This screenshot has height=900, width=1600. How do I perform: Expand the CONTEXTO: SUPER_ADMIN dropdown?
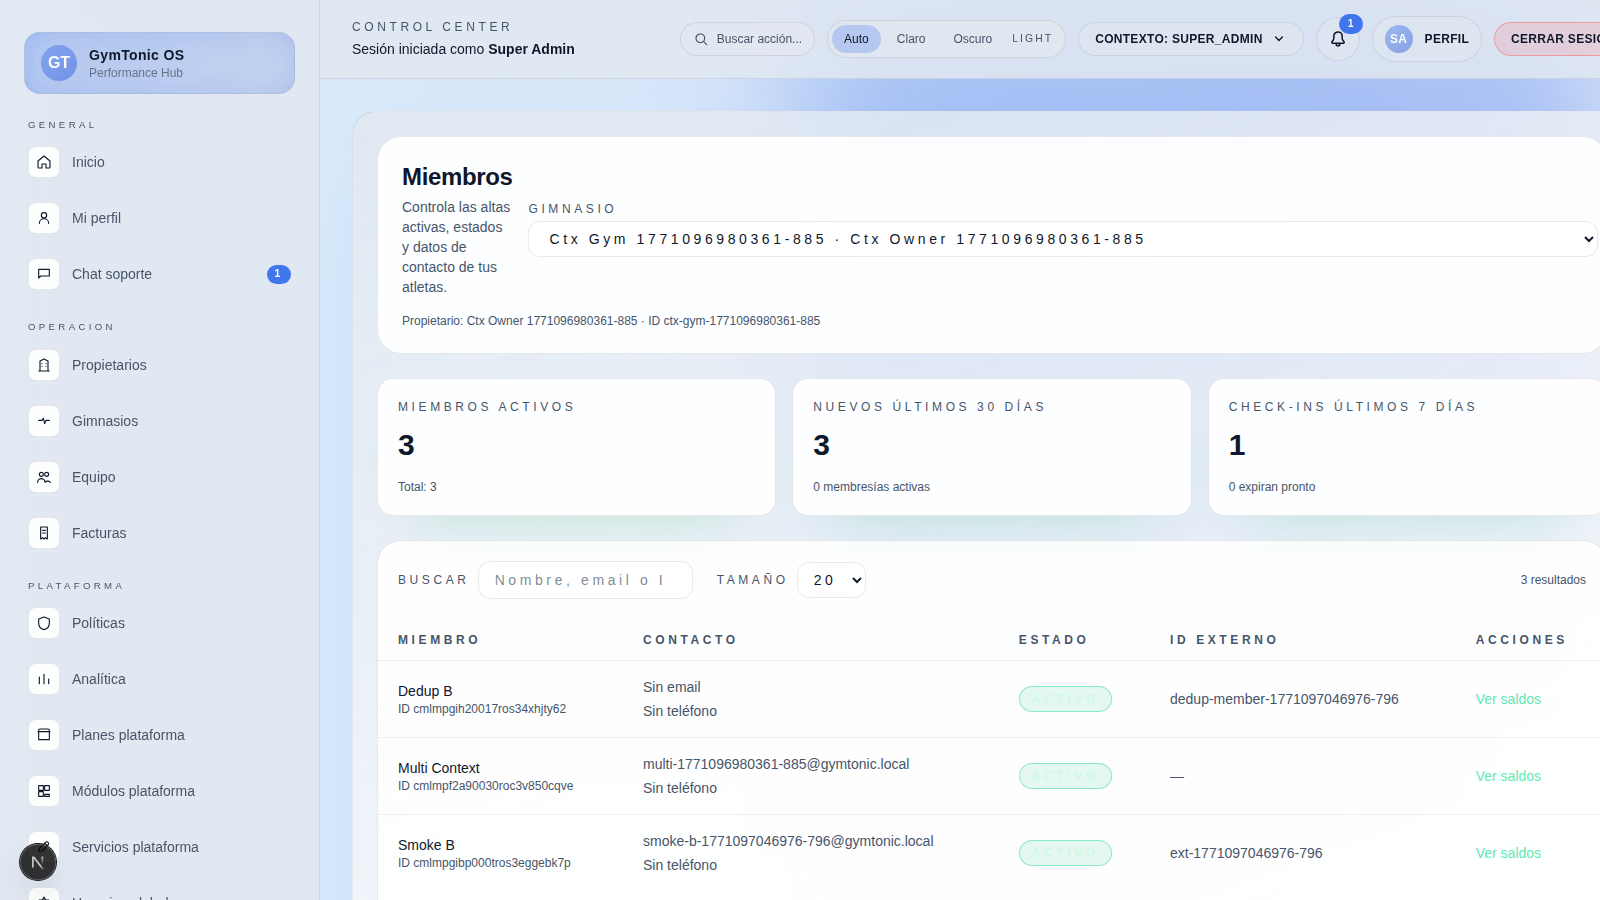pyautogui.click(x=1189, y=39)
